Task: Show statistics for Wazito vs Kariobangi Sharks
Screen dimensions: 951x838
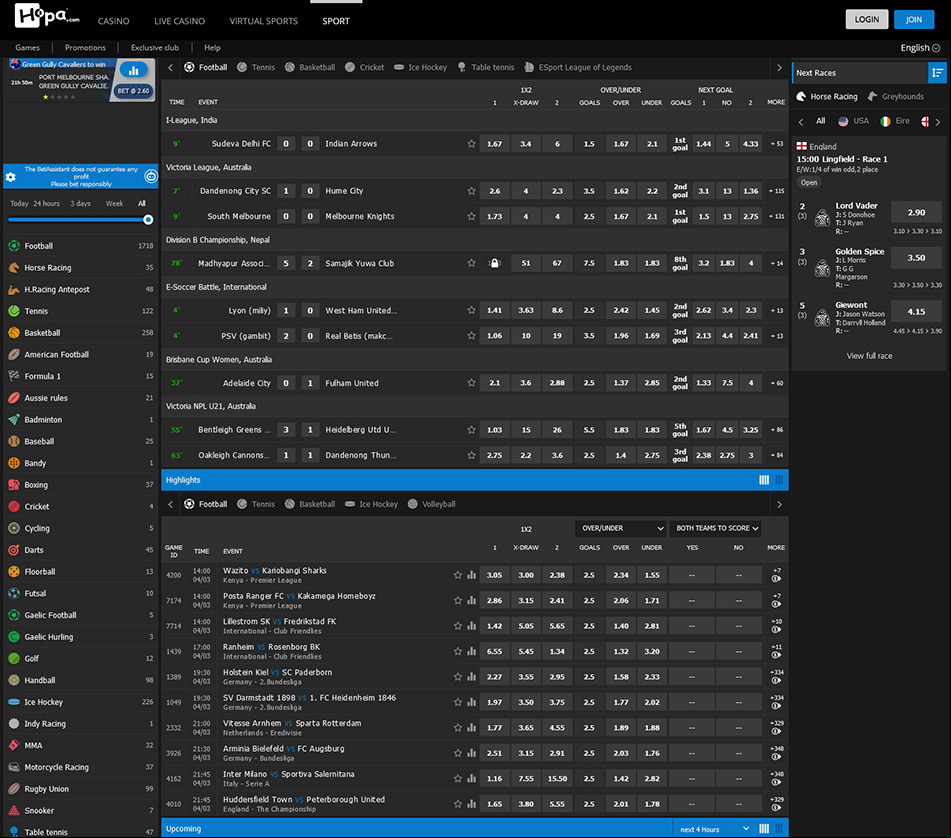Action: (x=471, y=575)
